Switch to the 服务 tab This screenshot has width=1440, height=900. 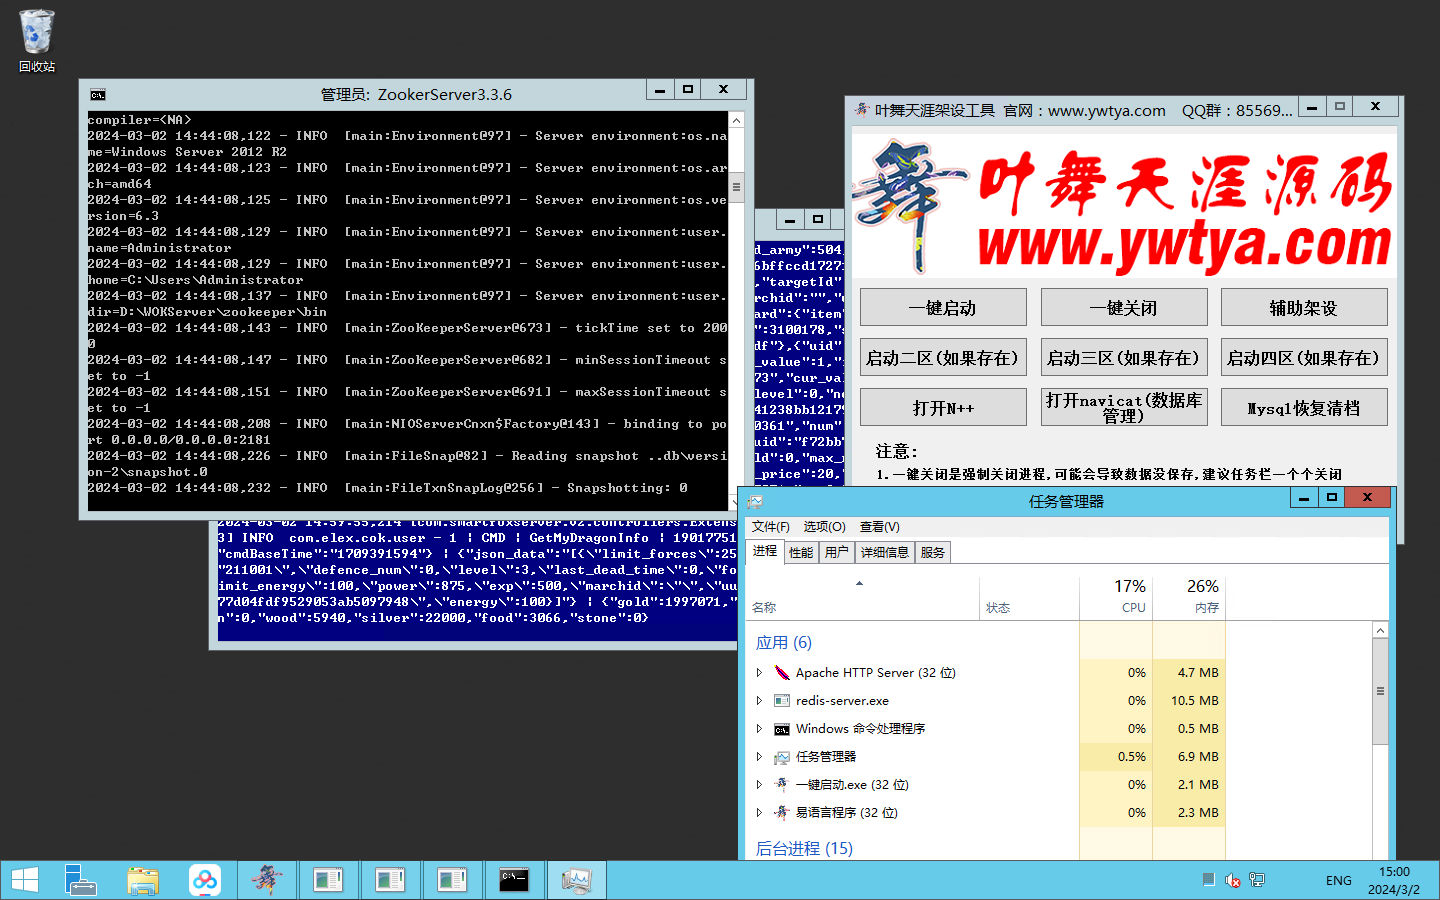coord(933,552)
